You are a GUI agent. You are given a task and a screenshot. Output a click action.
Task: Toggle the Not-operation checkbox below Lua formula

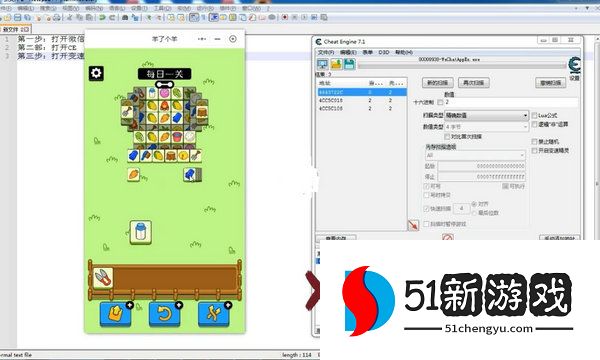535,124
